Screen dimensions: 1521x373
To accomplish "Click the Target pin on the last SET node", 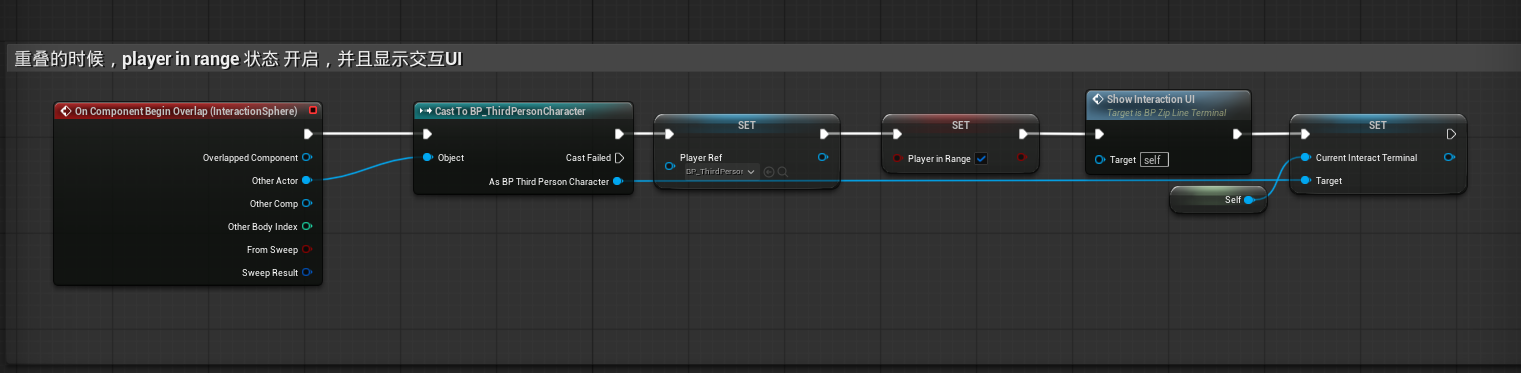I will (x=1305, y=181).
